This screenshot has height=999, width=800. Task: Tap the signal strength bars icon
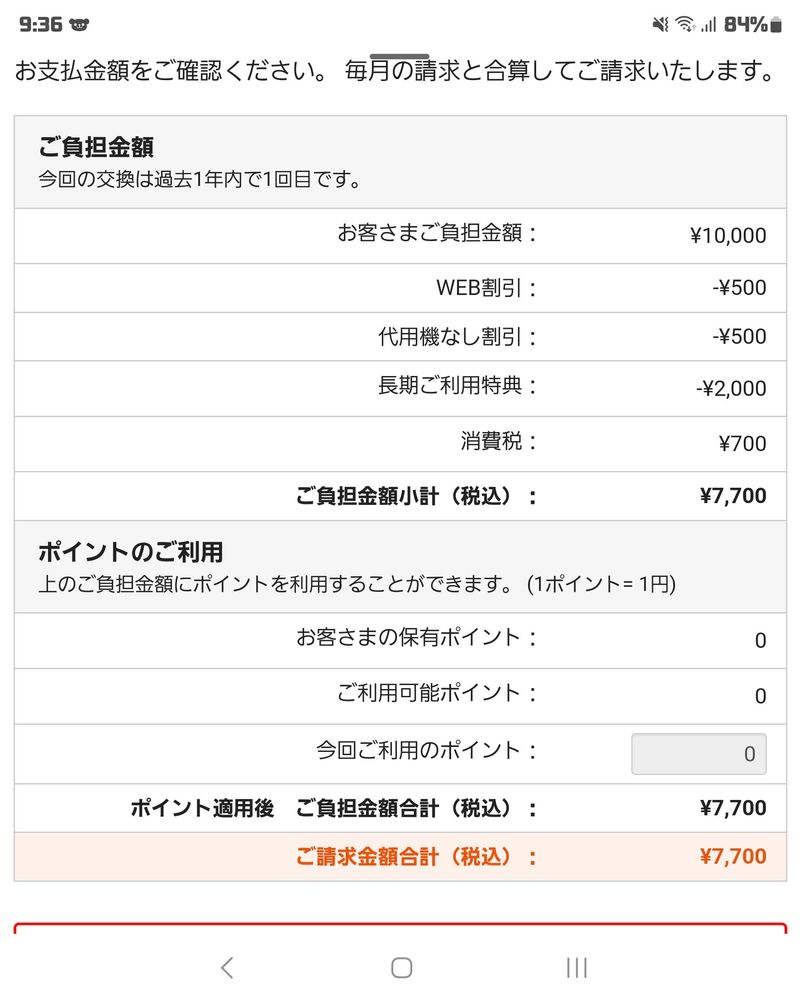708,24
